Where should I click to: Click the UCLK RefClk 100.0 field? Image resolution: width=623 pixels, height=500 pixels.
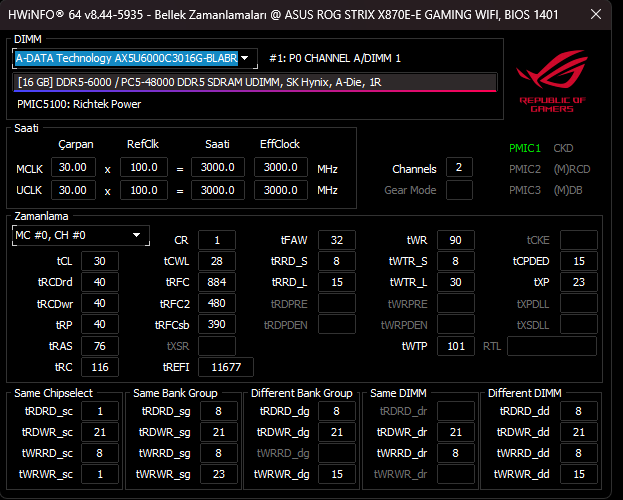[144, 190]
